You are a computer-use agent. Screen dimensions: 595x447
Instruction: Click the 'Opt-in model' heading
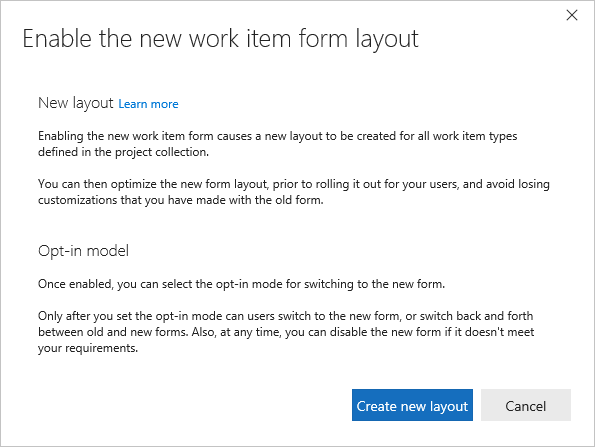83,251
